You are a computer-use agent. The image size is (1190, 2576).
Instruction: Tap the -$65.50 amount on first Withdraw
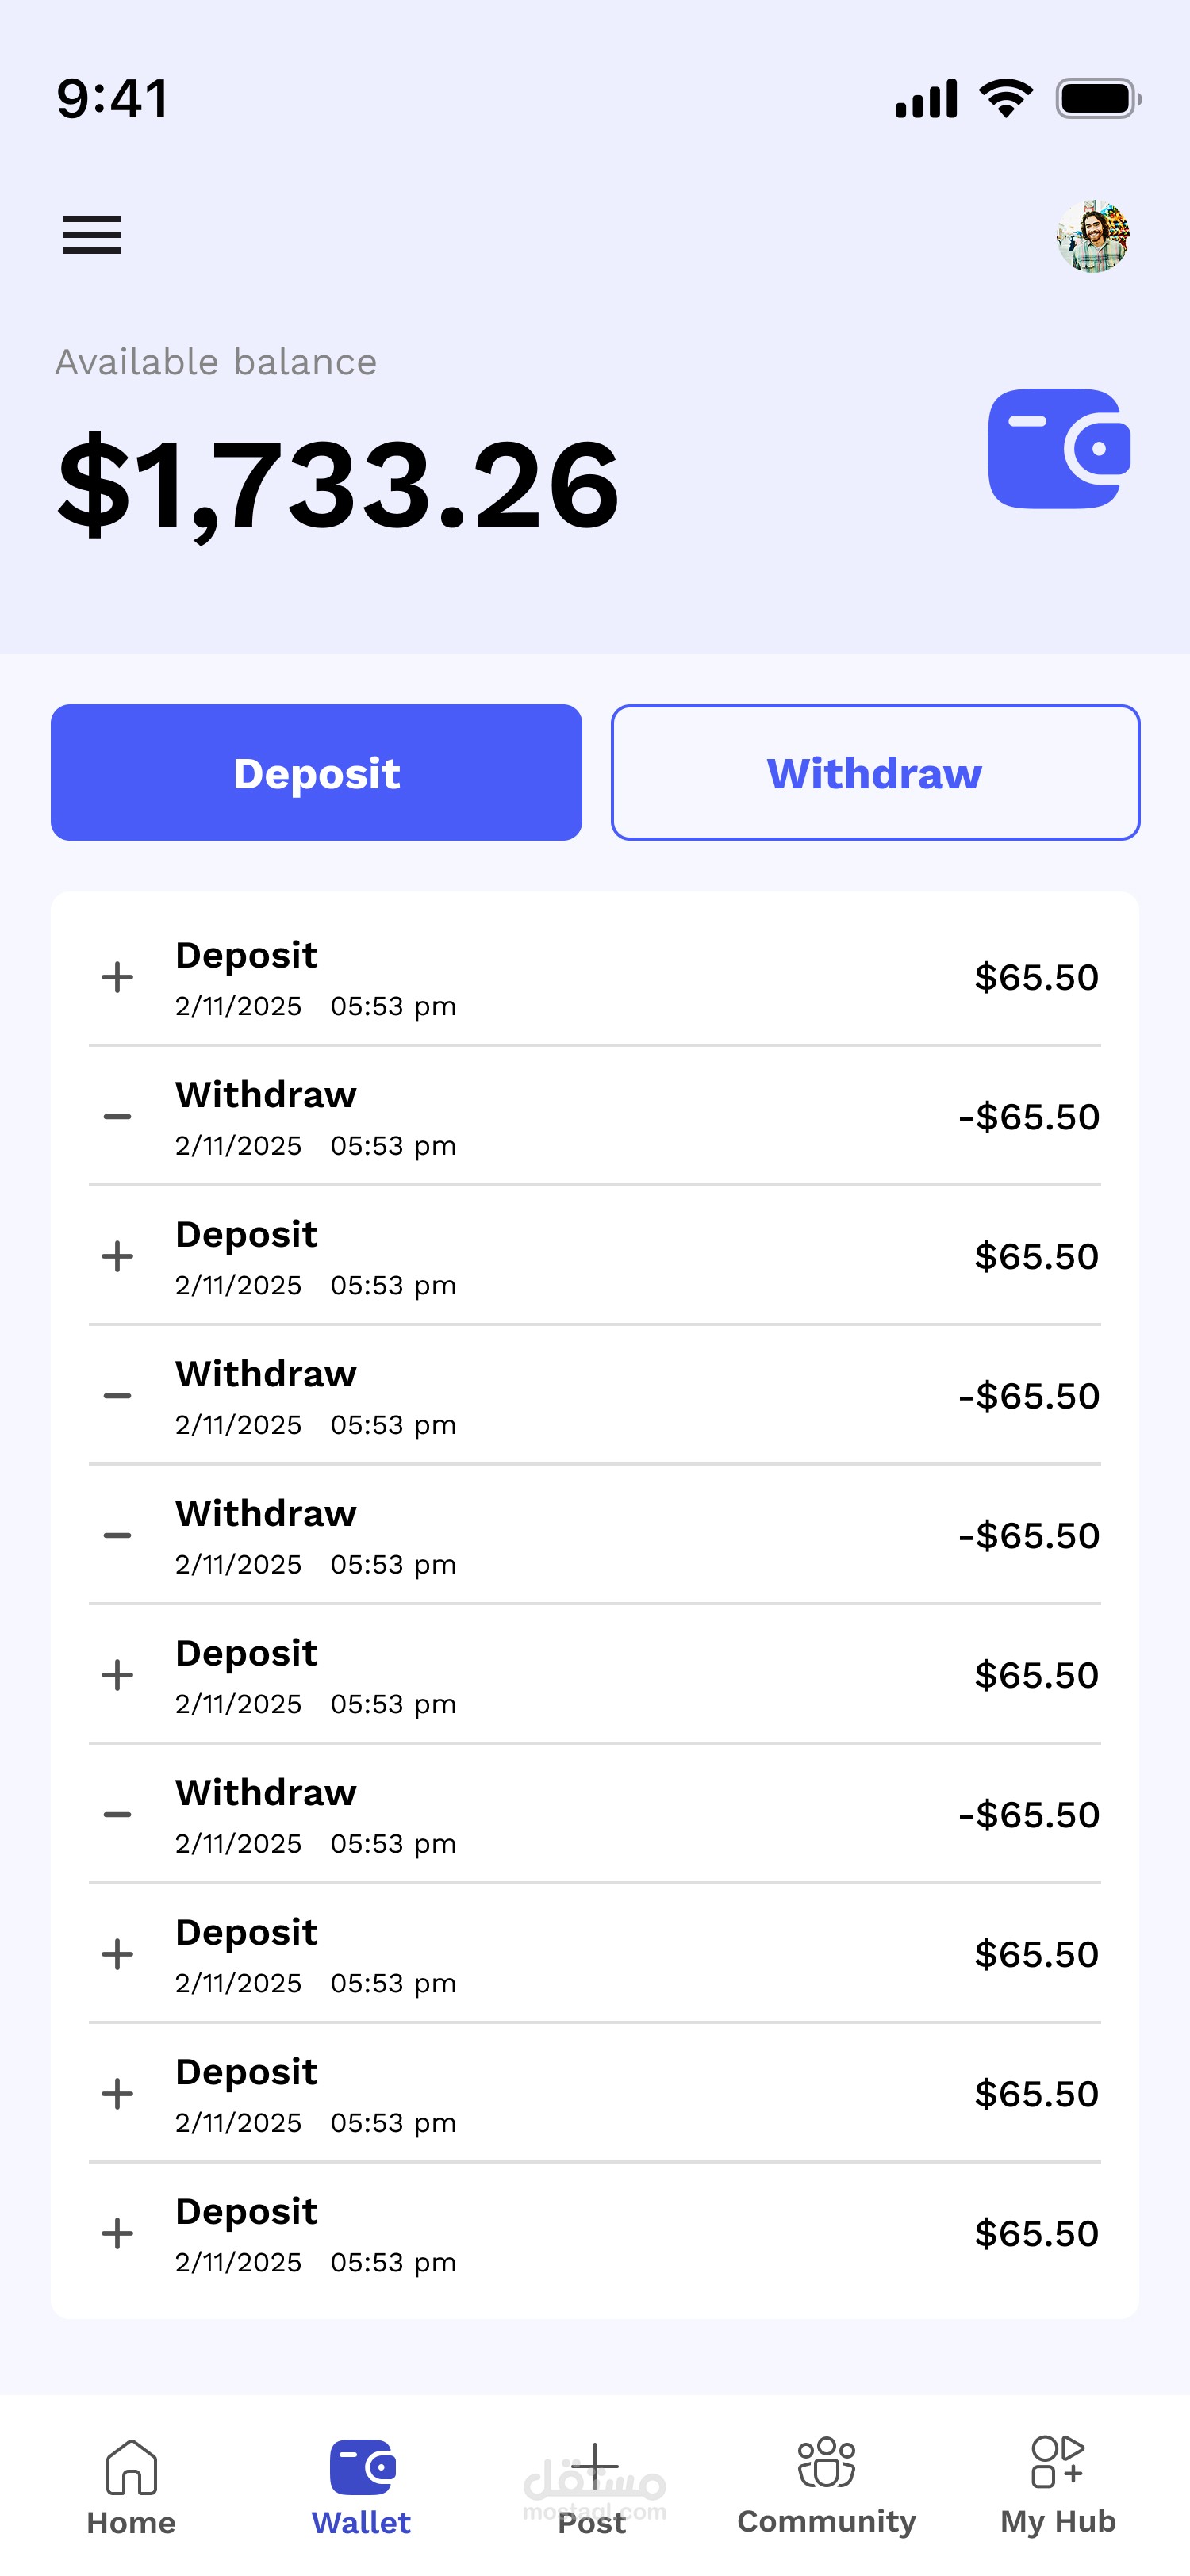1028,1117
